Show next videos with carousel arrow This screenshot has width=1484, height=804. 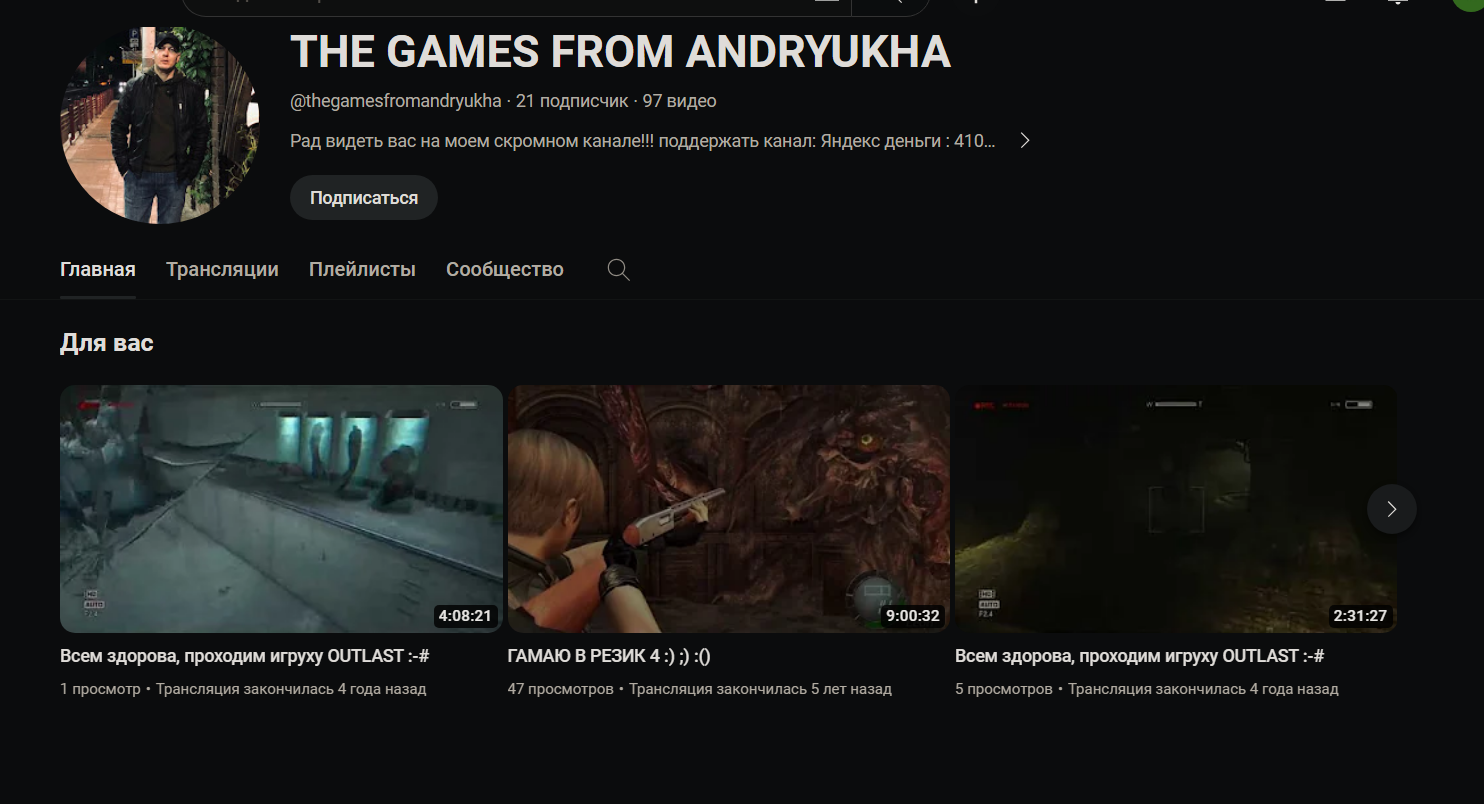pyautogui.click(x=1392, y=509)
